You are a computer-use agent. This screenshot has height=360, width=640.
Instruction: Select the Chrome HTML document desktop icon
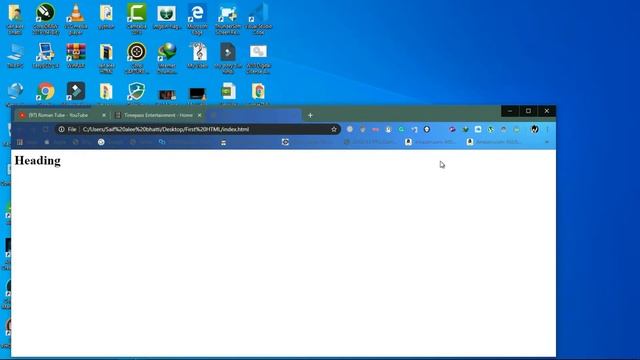[258, 92]
